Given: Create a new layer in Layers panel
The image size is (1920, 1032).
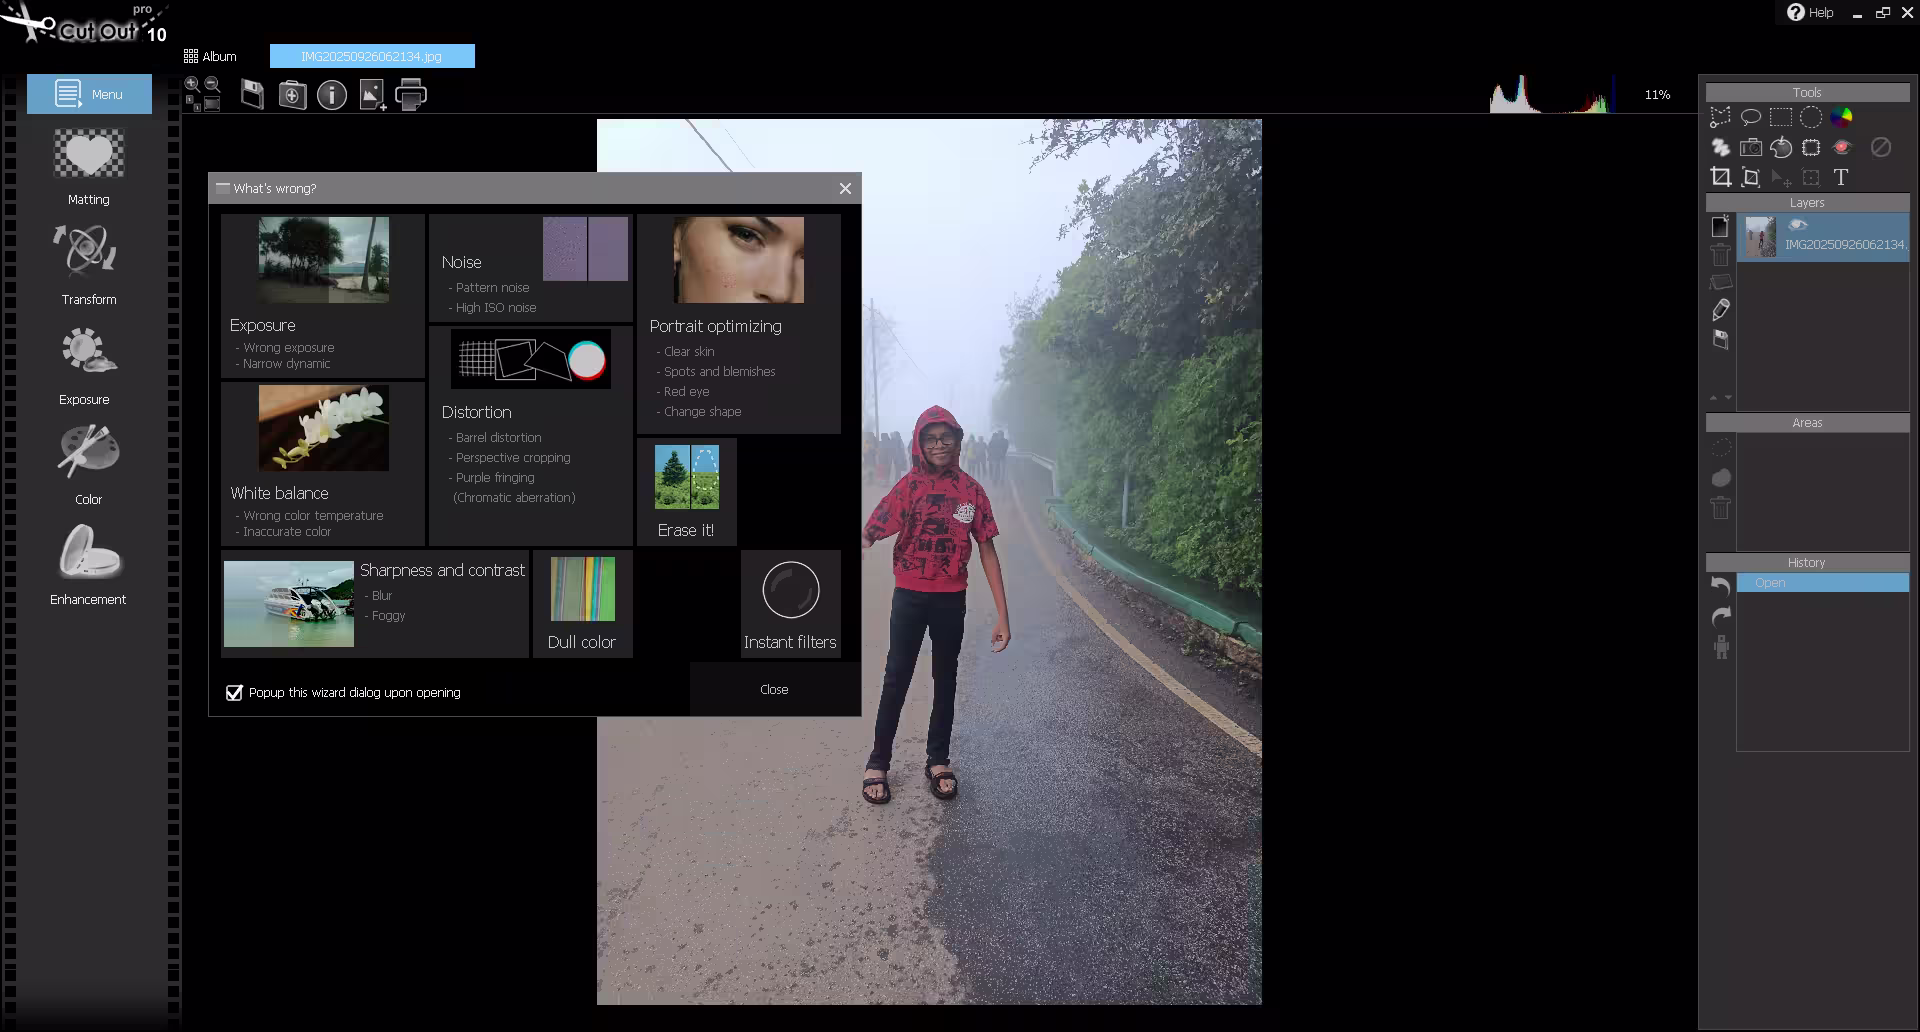Looking at the screenshot, I should coord(1720,226).
